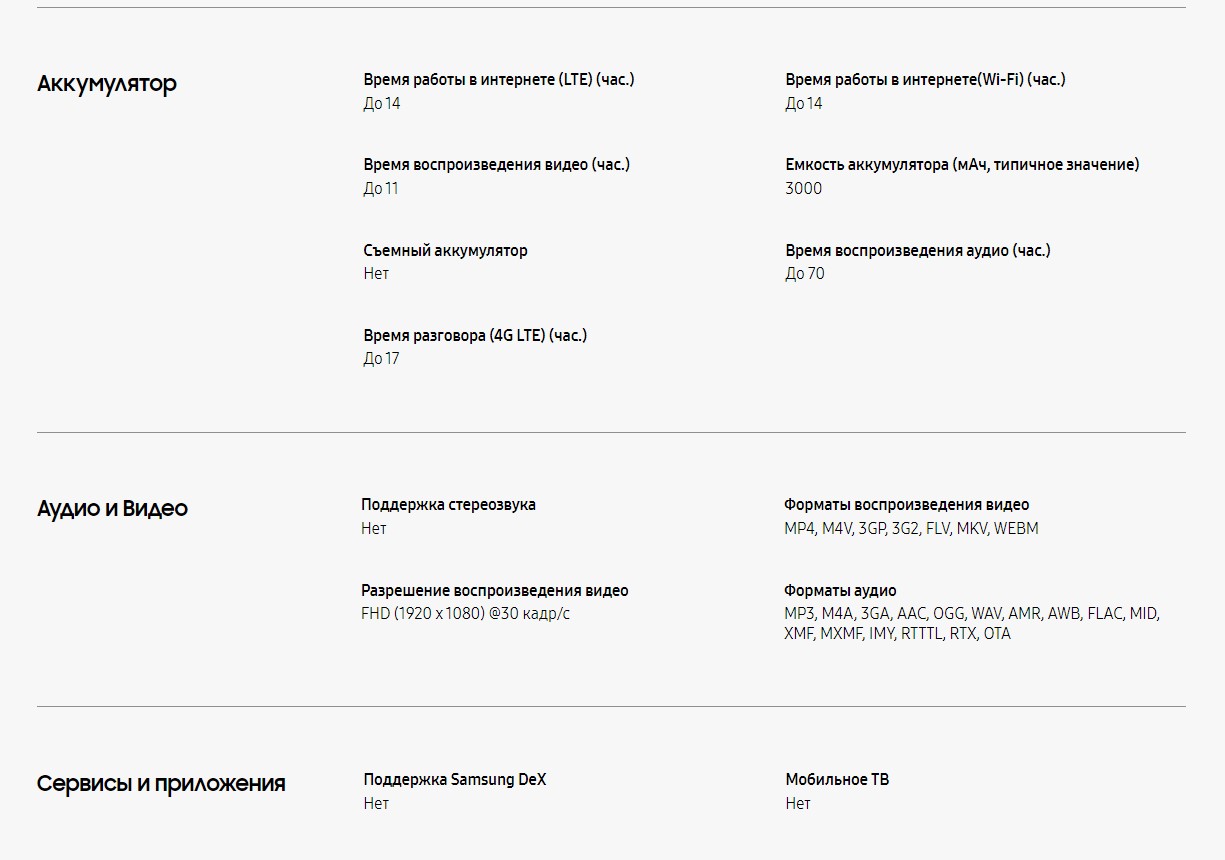Select the Аудио и Видео section heading
This screenshot has height=860, width=1225.
pyautogui.click(x=112, y=509)
